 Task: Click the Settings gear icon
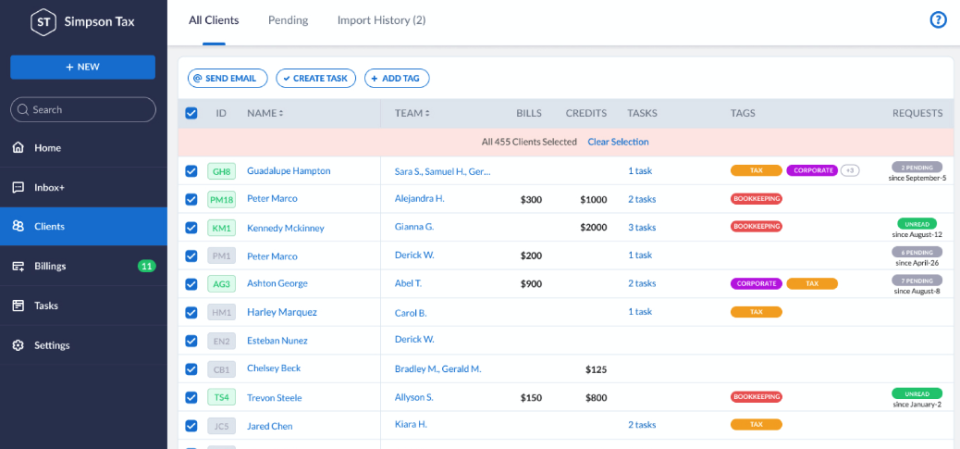[18, 345]
